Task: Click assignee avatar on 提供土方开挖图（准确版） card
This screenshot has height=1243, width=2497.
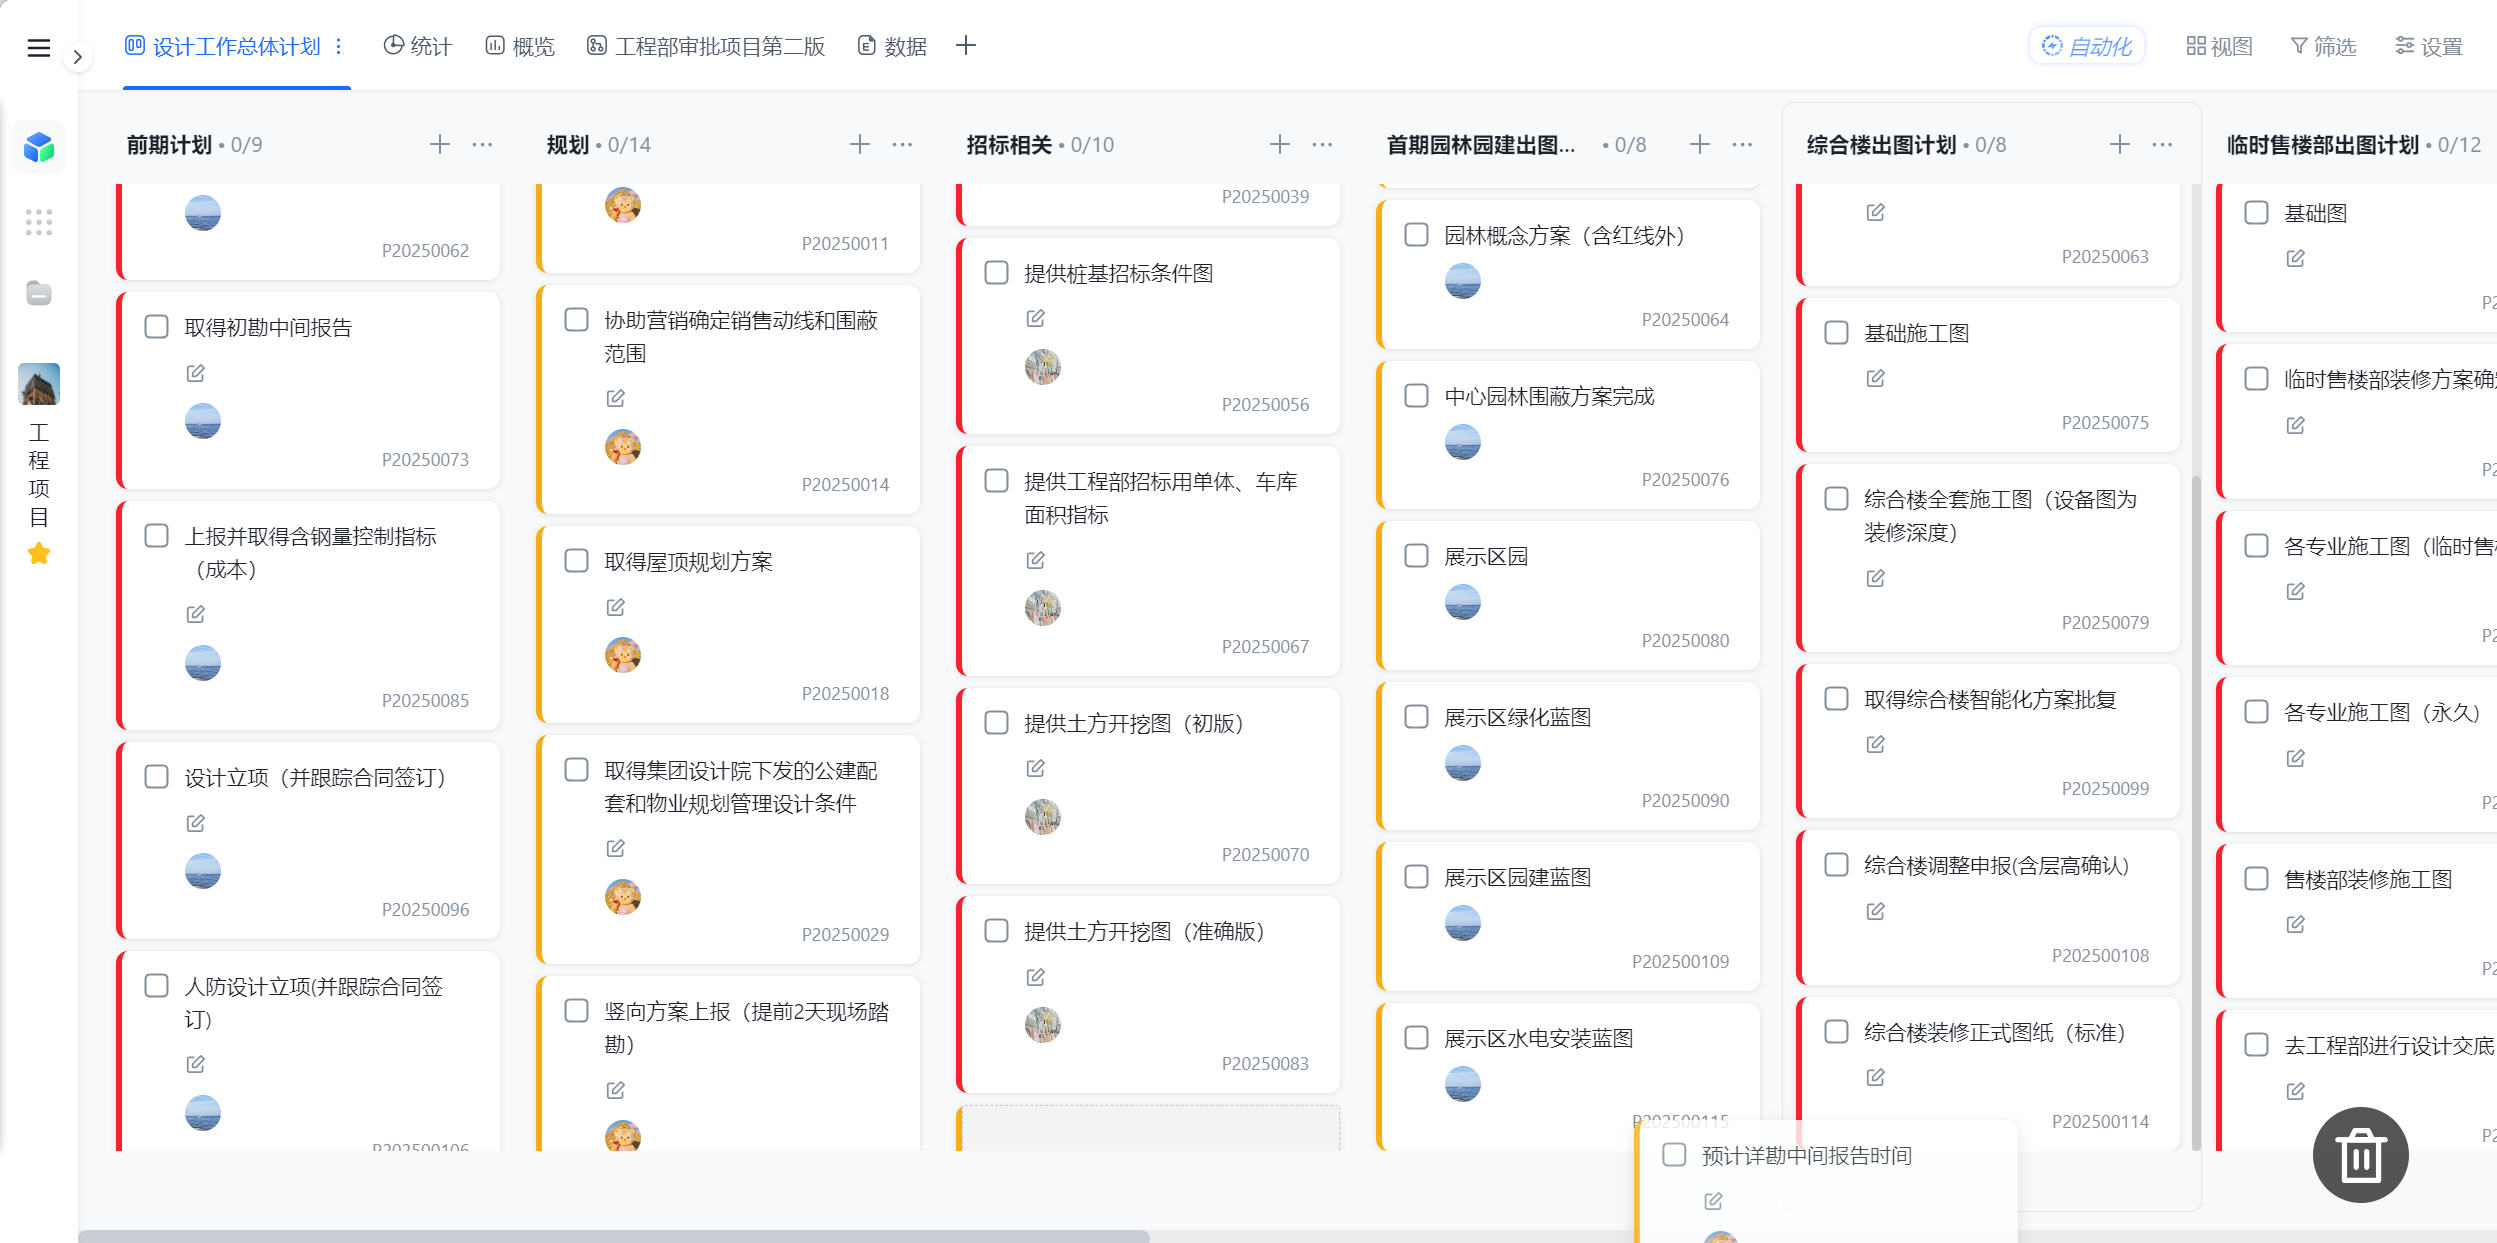Action: click(1043, 1025)
